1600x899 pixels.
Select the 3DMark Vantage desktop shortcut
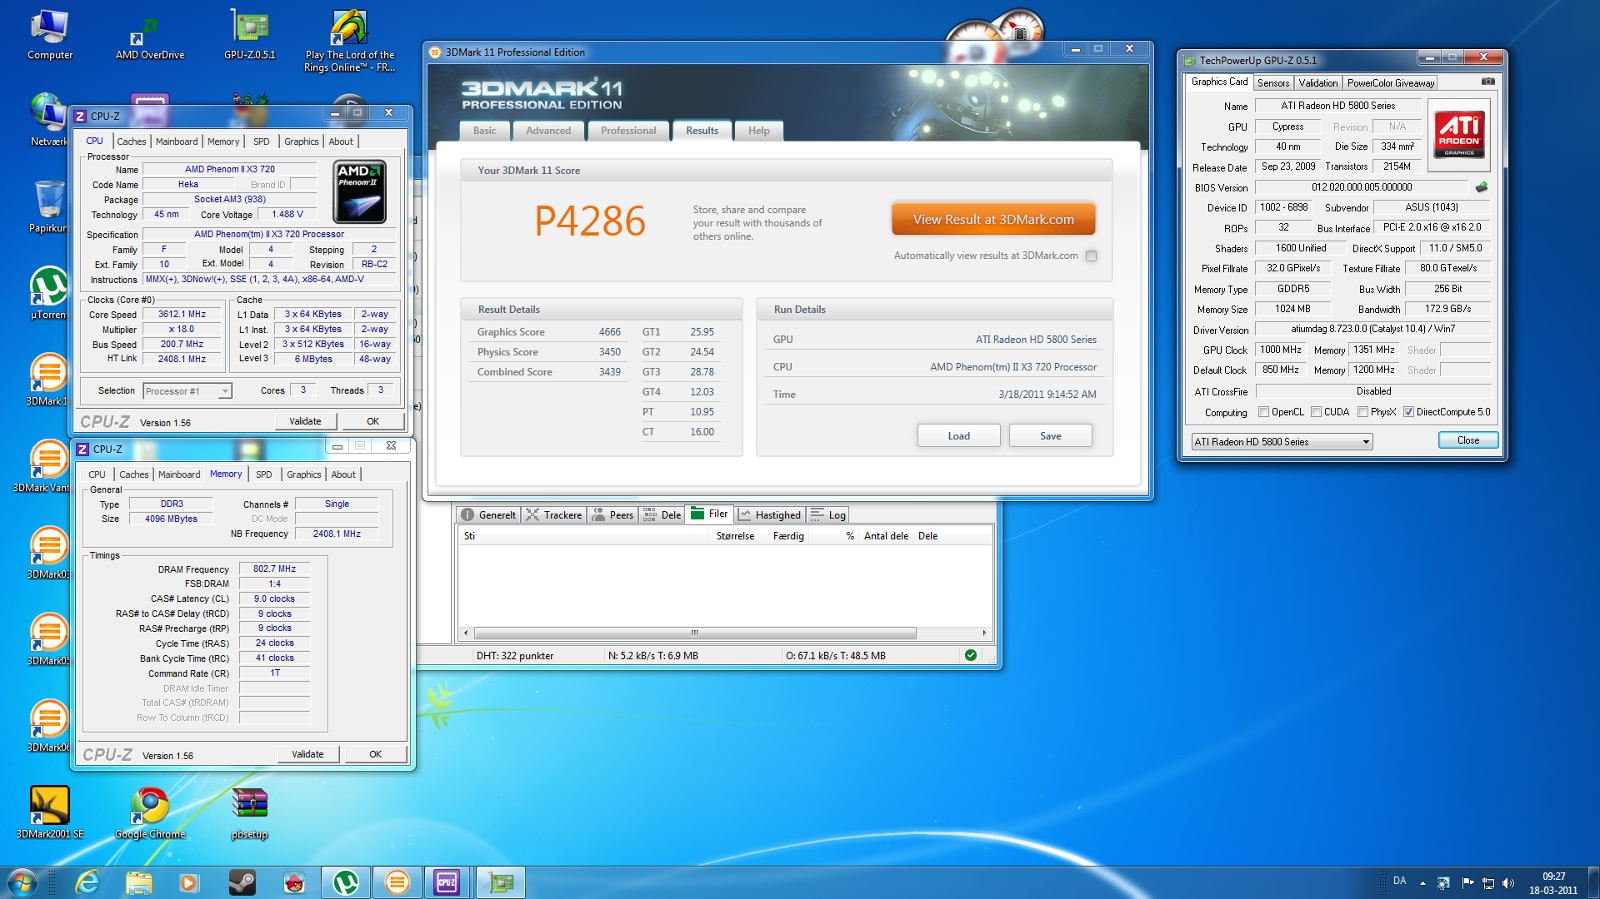click(x=46, y=467)
